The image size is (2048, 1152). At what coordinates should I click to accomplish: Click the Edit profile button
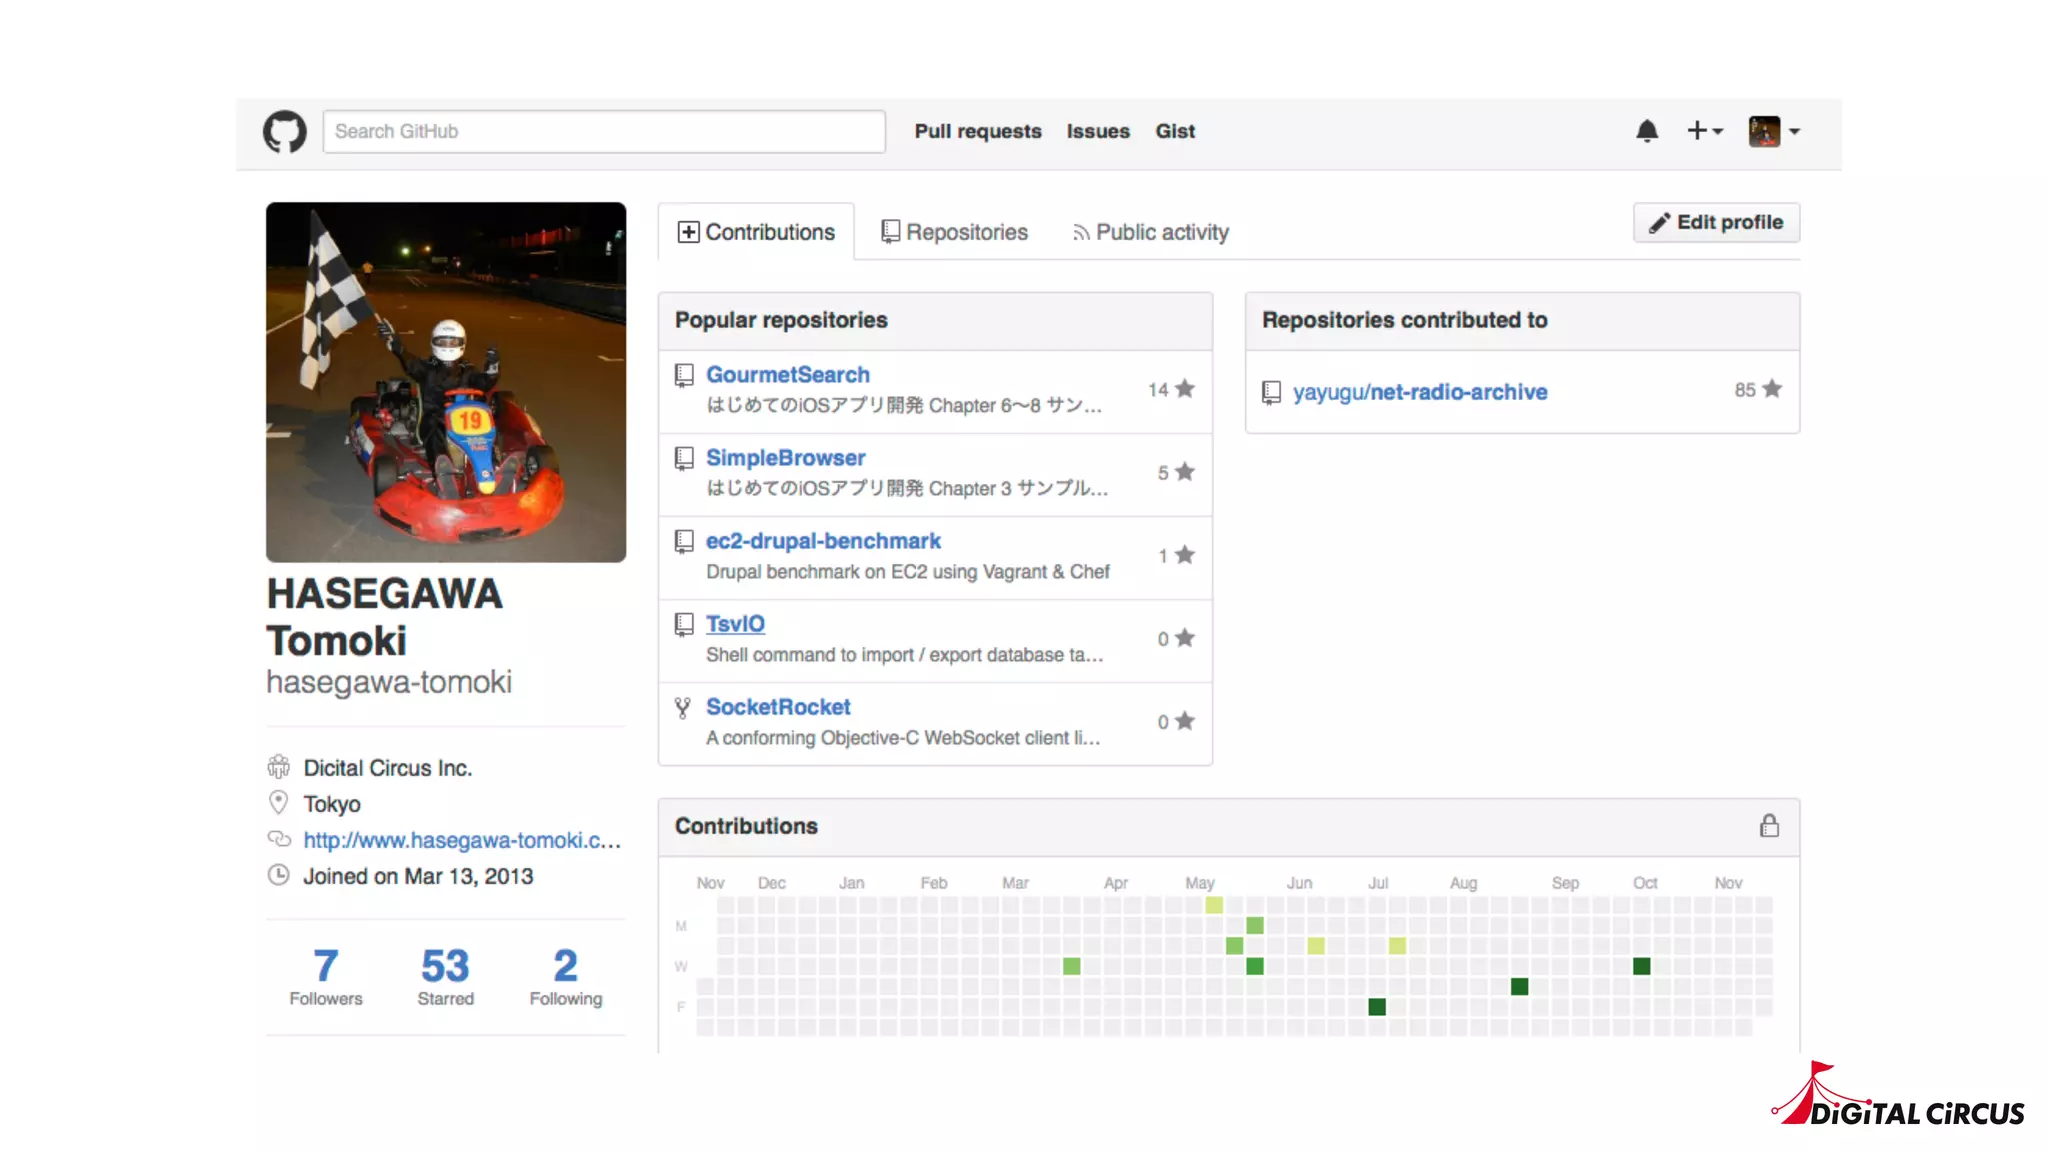point(1716,222)
